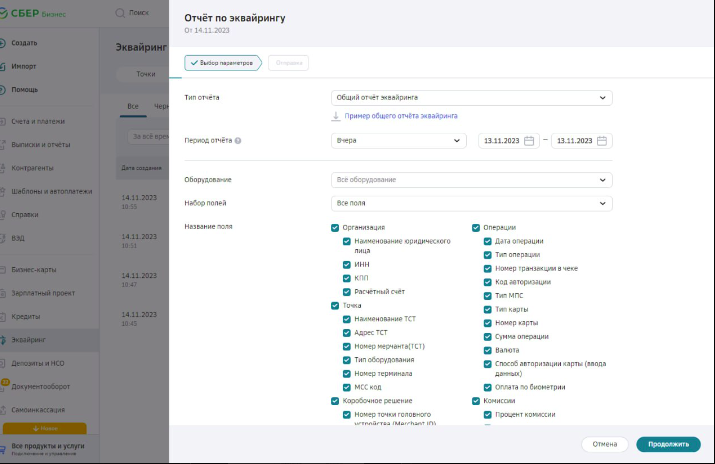
Task: Open Счета и платежи in sidebar
Action: (x=38, y=122)
